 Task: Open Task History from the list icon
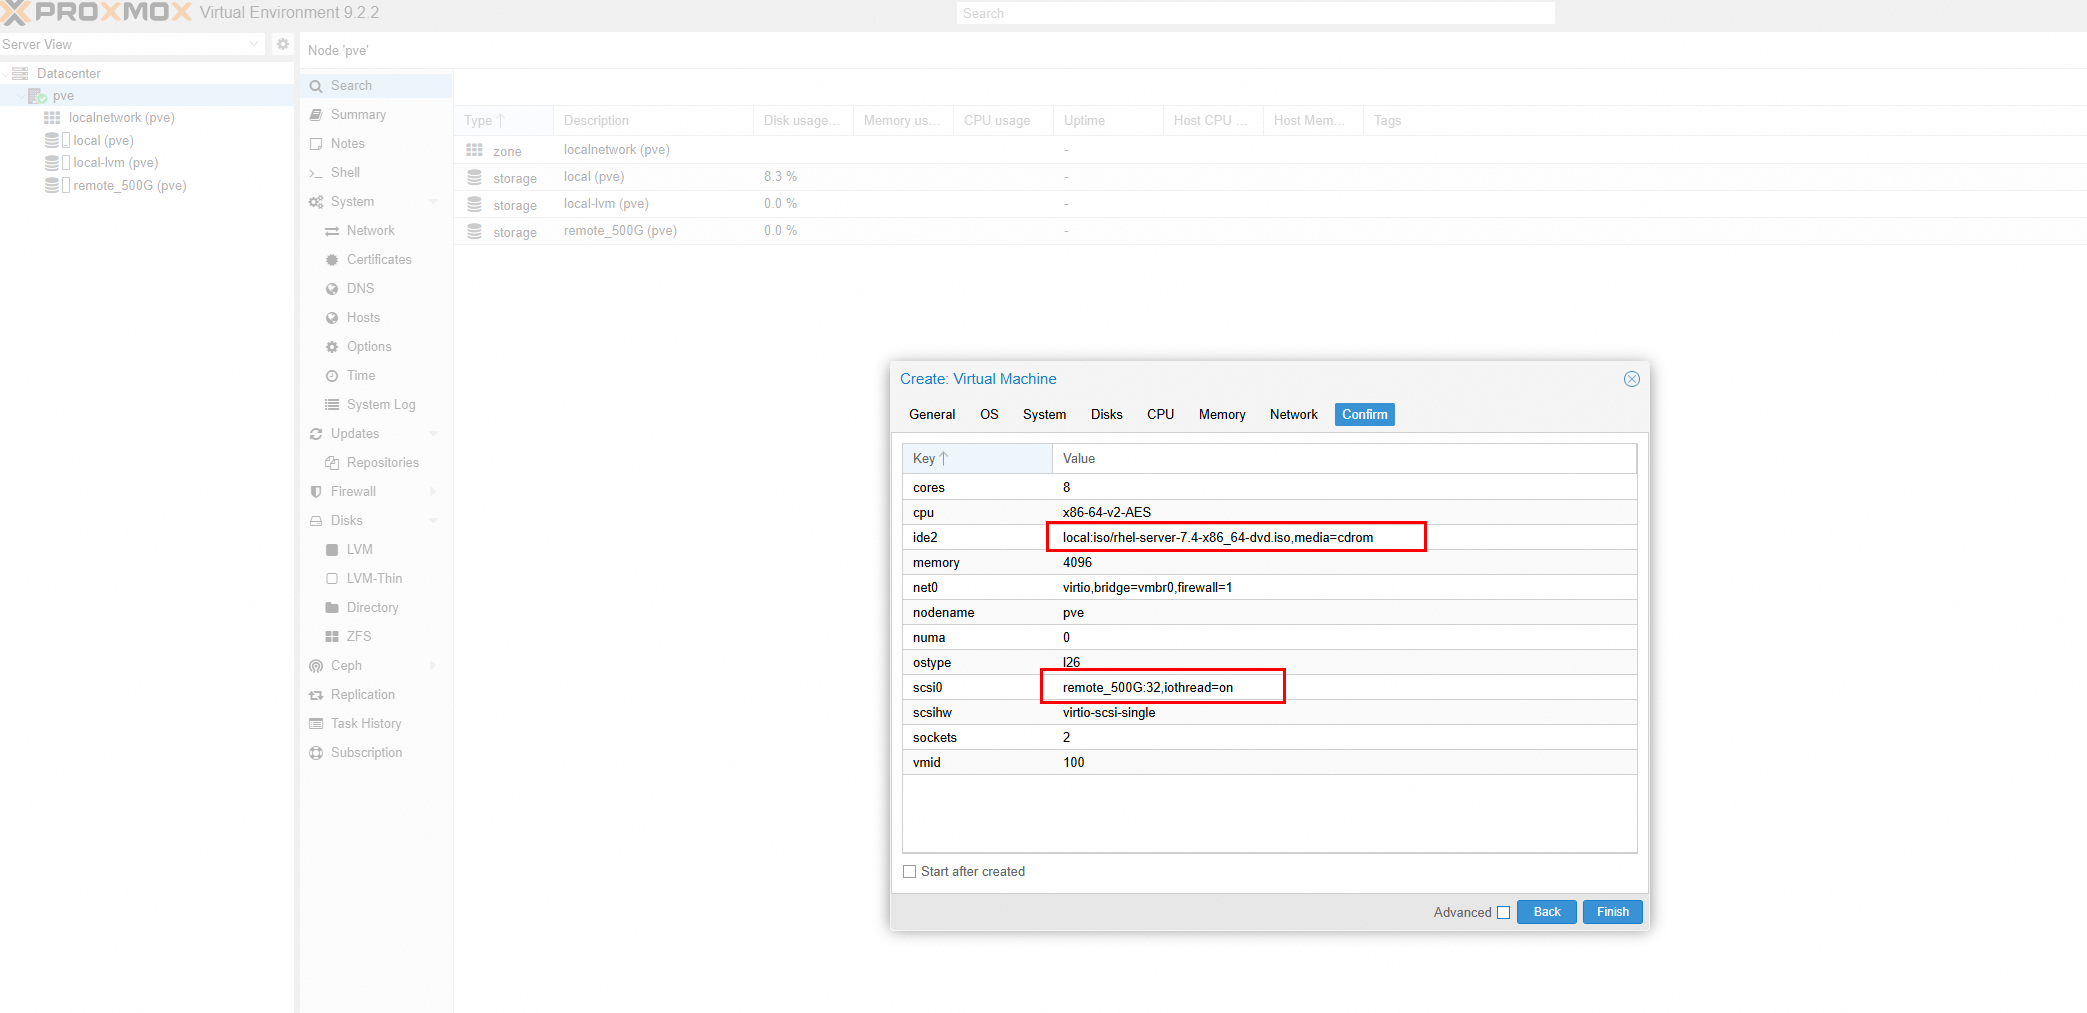(316, 724)
